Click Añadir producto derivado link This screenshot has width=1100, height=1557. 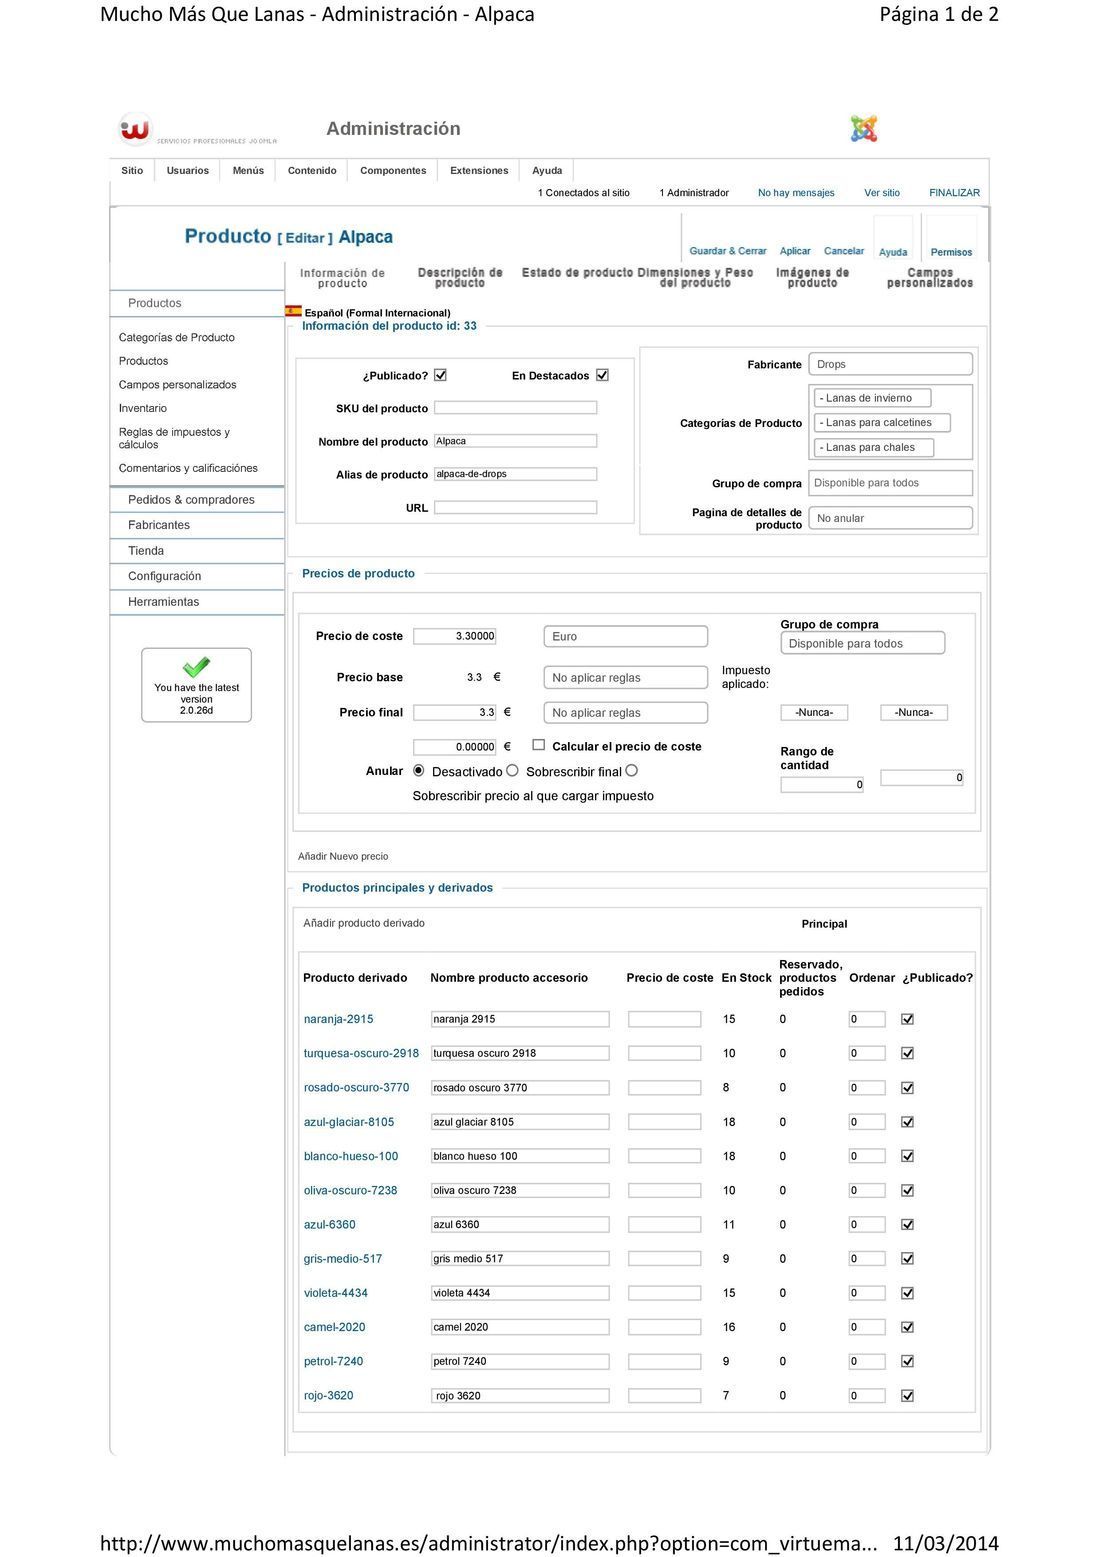coord(364,923)
